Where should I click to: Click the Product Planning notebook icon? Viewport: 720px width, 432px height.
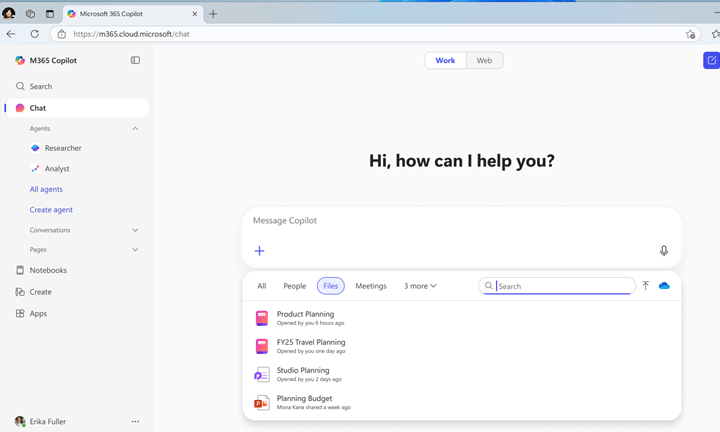[x=262, y=318]
